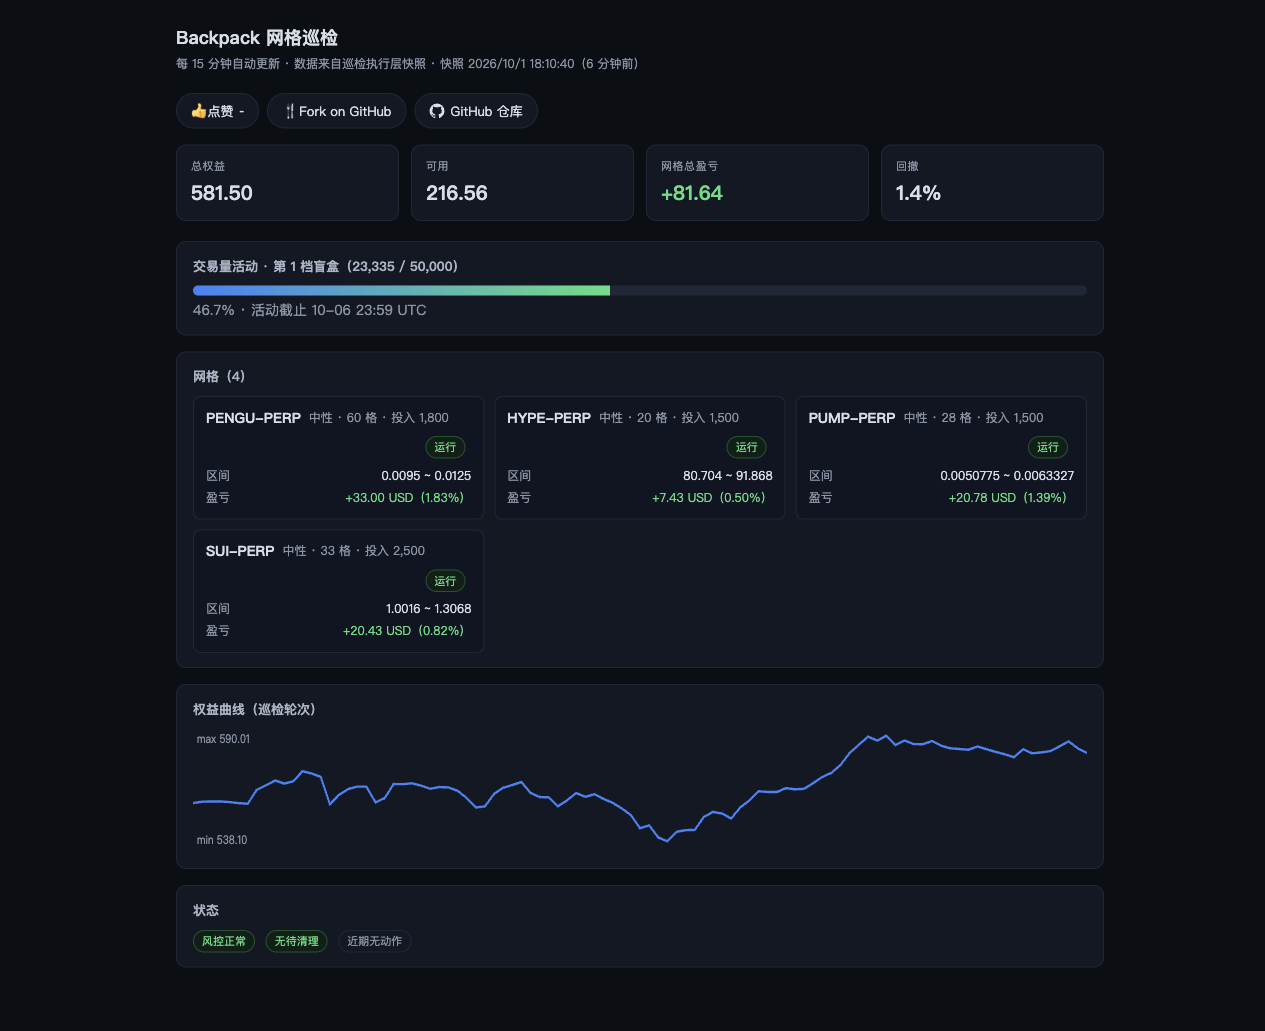Open the GitHub 仓库 button
Viewport: 1265px width, 1031px height.
click(x=476, y=111)
